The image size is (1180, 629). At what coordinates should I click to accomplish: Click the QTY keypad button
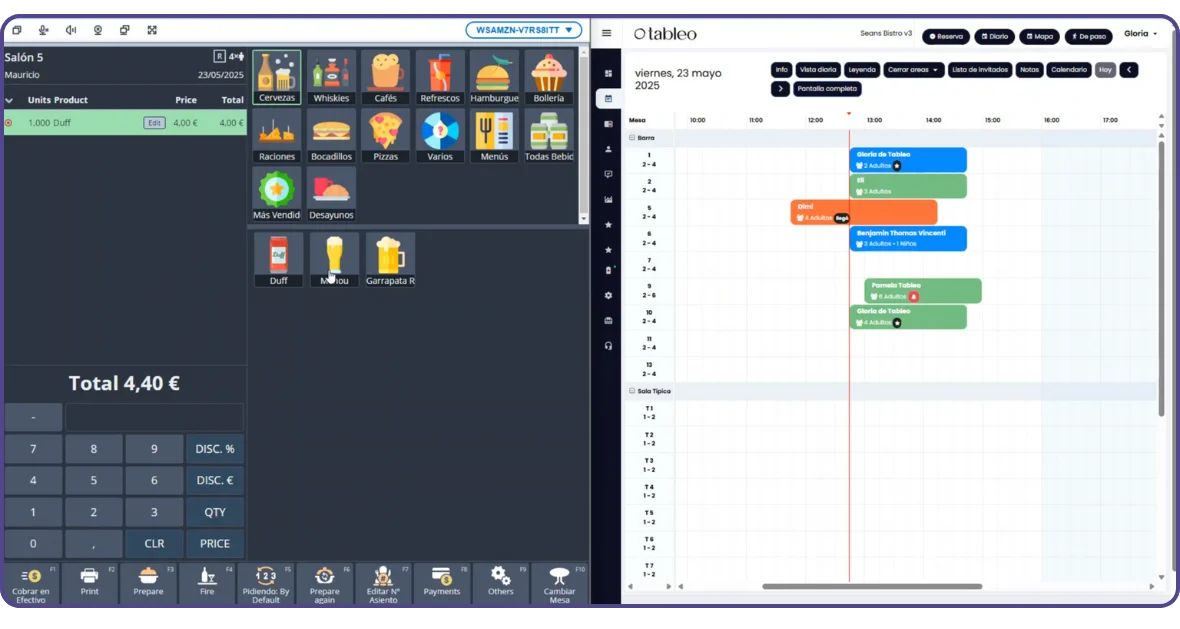(214, 512)
